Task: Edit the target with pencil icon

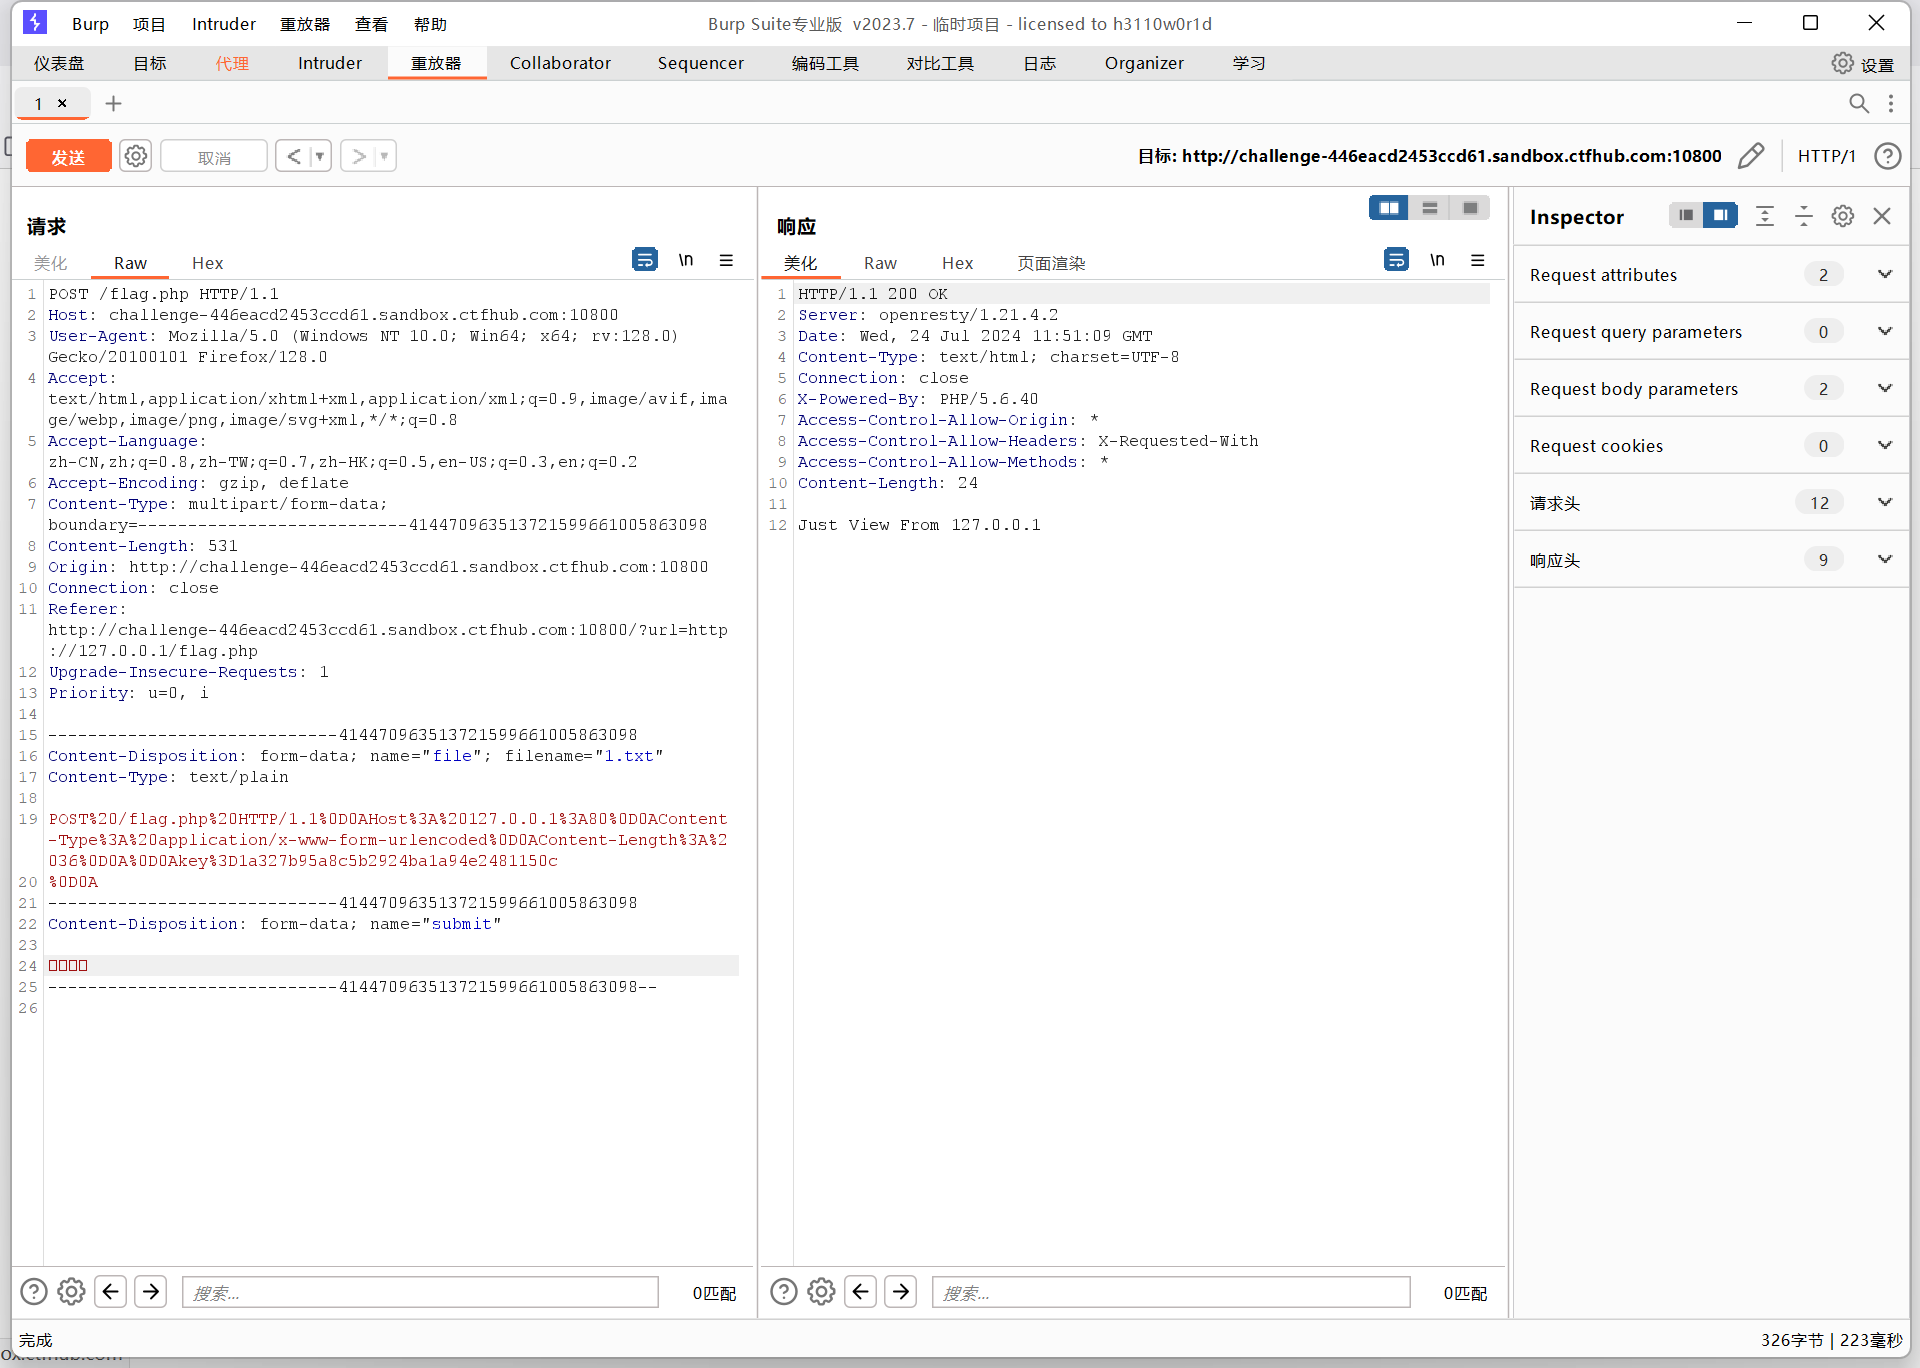Action: click(x=1751, y=156)
